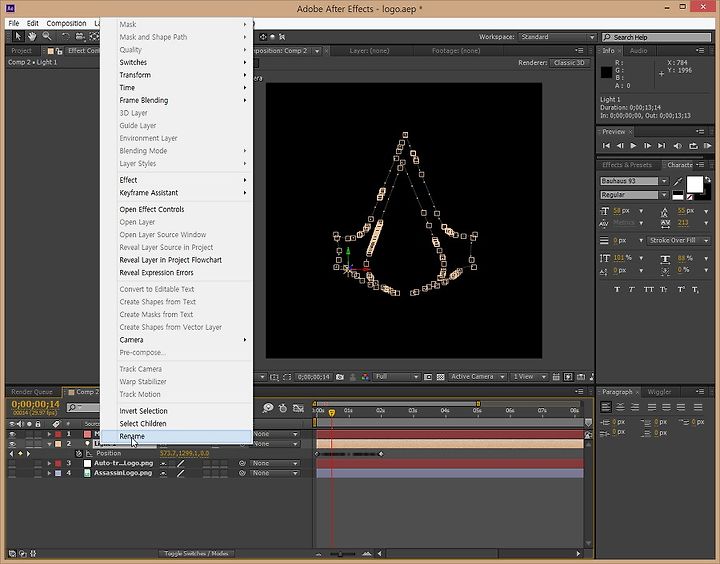Viewport: 720px width, 564px height.
Task: Open the File menu
Action: 14,23
